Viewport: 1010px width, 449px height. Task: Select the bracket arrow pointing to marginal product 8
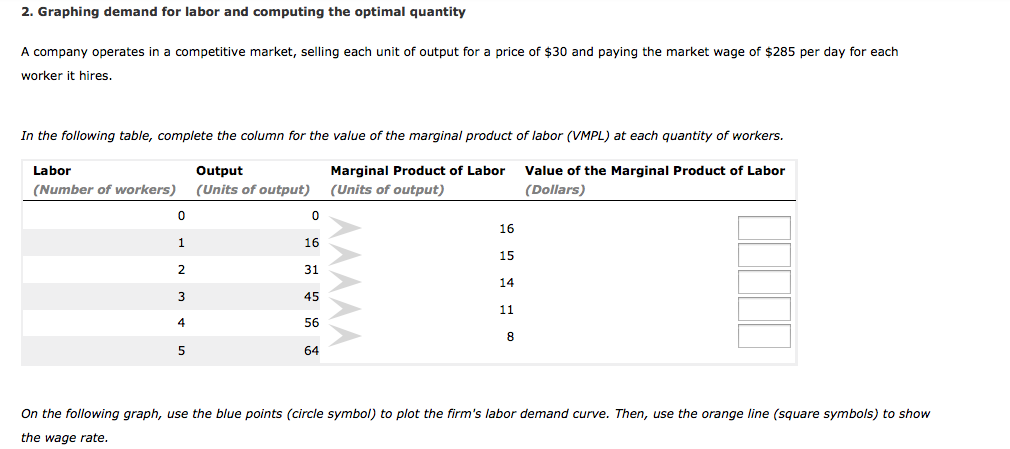[343, 336]
